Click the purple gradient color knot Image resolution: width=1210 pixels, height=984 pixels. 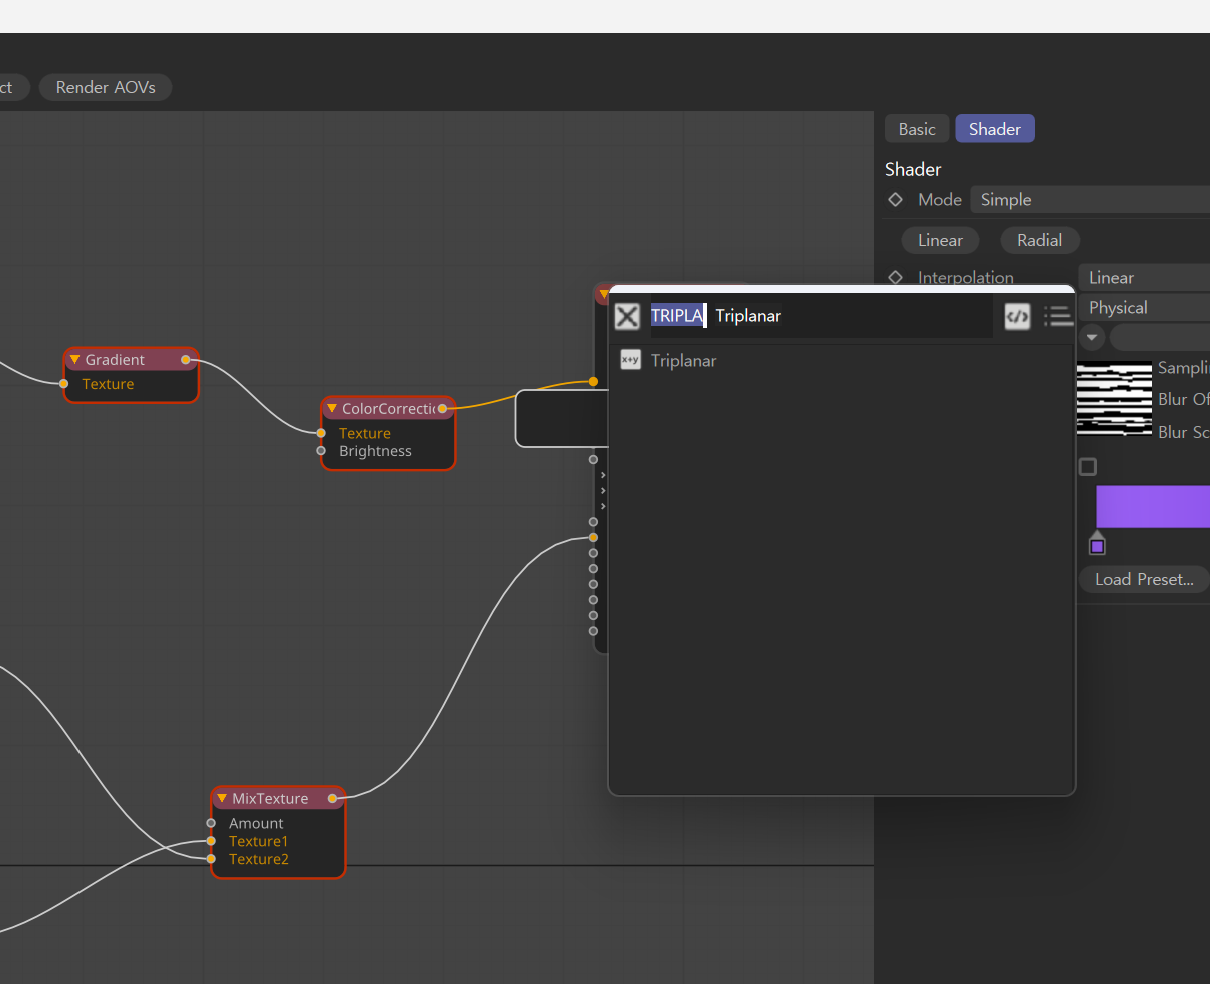point(1097,544)
